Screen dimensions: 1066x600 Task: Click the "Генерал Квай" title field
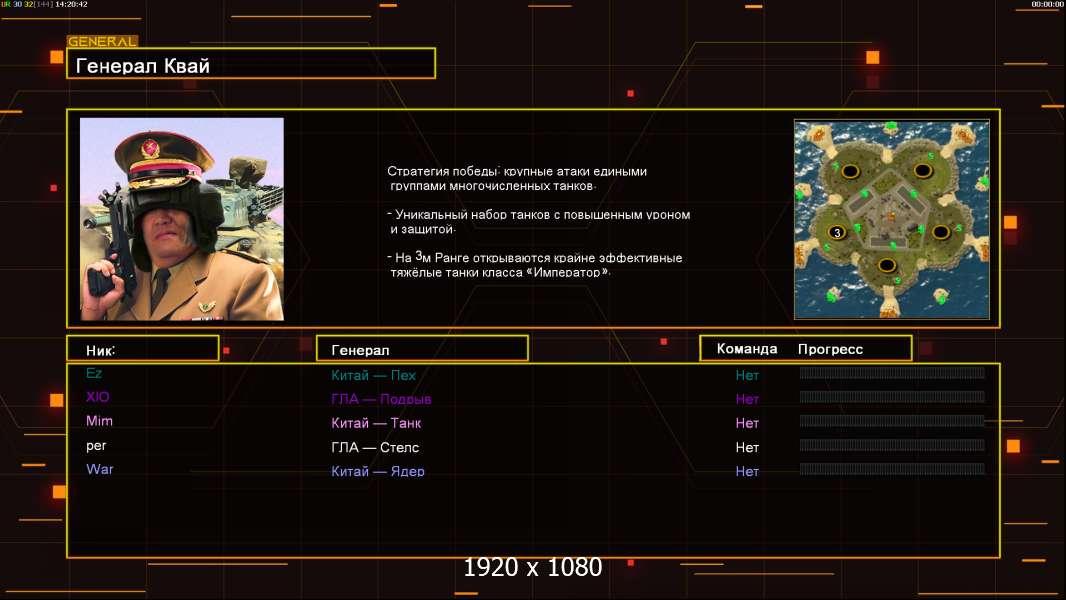pos(250,65)
